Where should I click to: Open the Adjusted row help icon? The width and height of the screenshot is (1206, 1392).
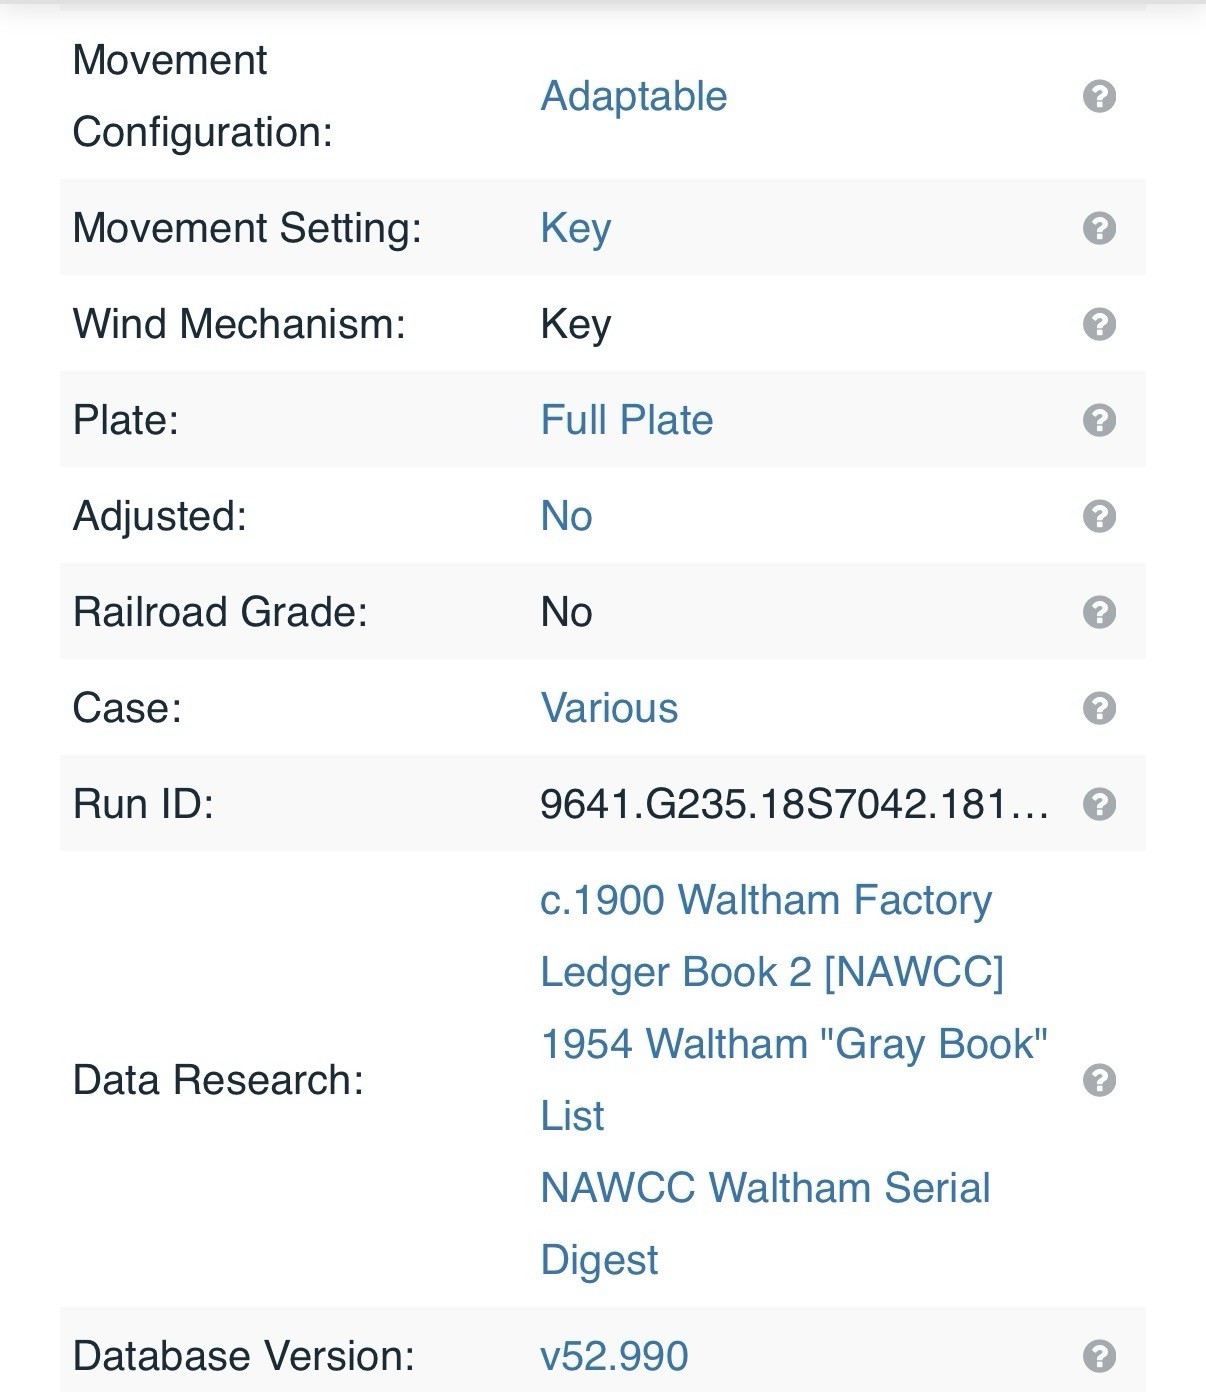[1099, 516]
